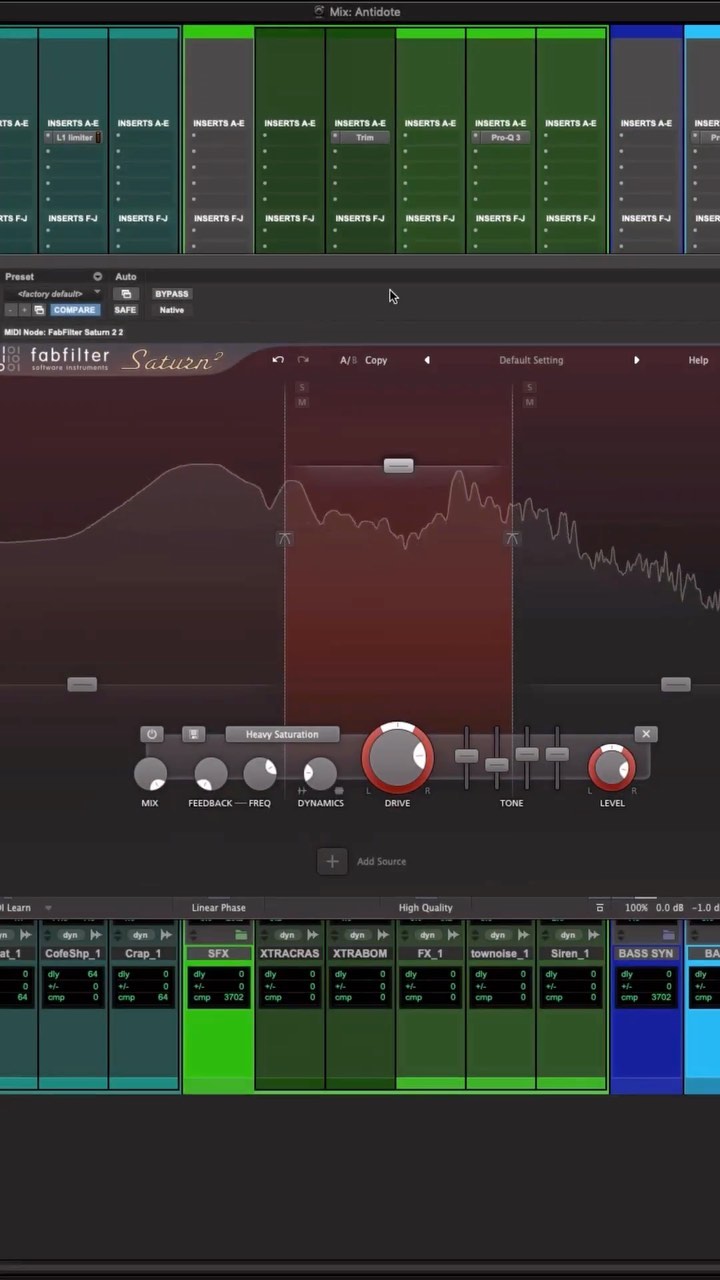Image resolution: width=720 pixels, height=1280 pixels.
Task: Select the XTRABOM track name
Action: point(359,954)
